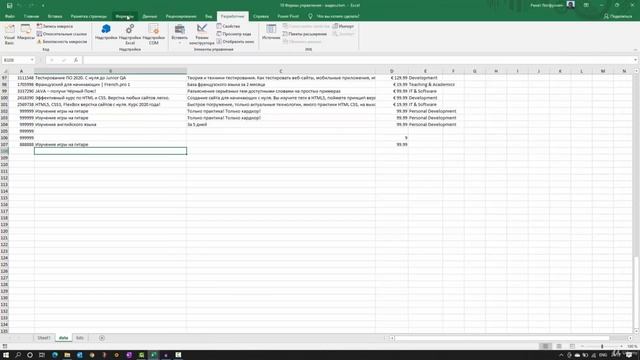Open the Макросы dialog
Image resolution: width=640 pixels, height=360 pixels.
(x=26, y=33)
